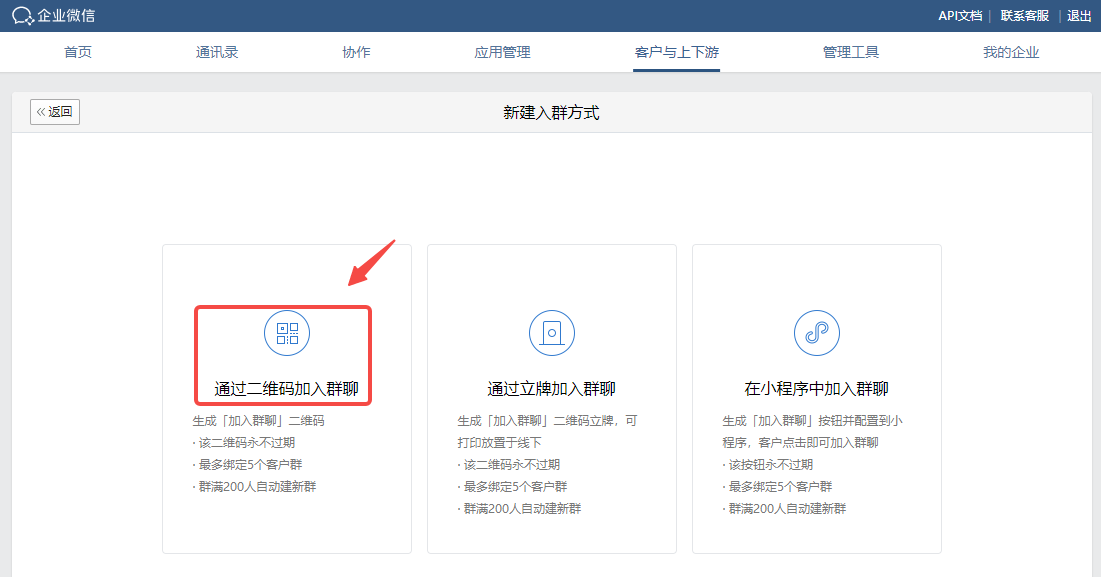This screenshot has height=577, width=1101.
Task: Open the 通讯录 tab
Action: tap(217, 52)
